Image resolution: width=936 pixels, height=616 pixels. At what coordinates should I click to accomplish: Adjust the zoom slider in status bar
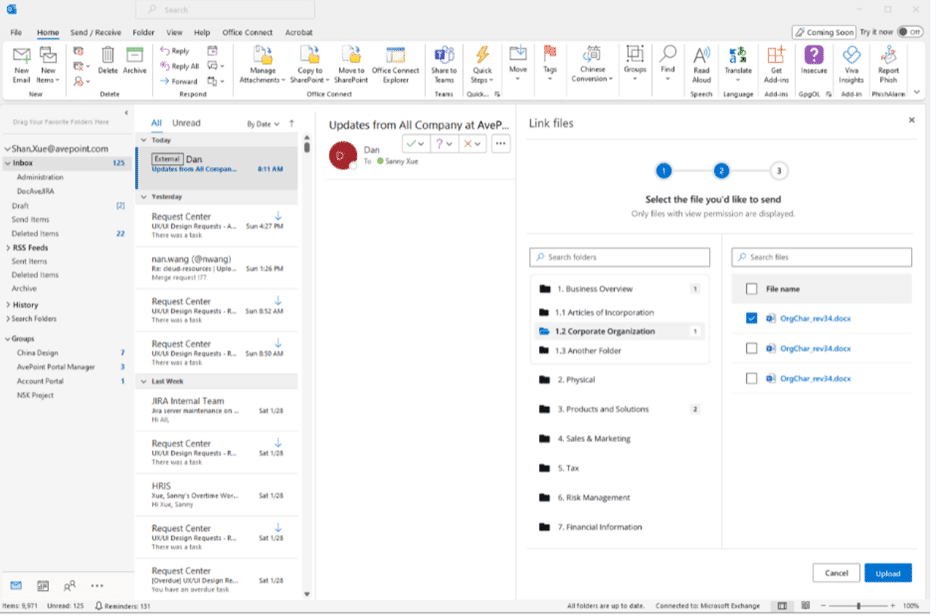[858, 606]
